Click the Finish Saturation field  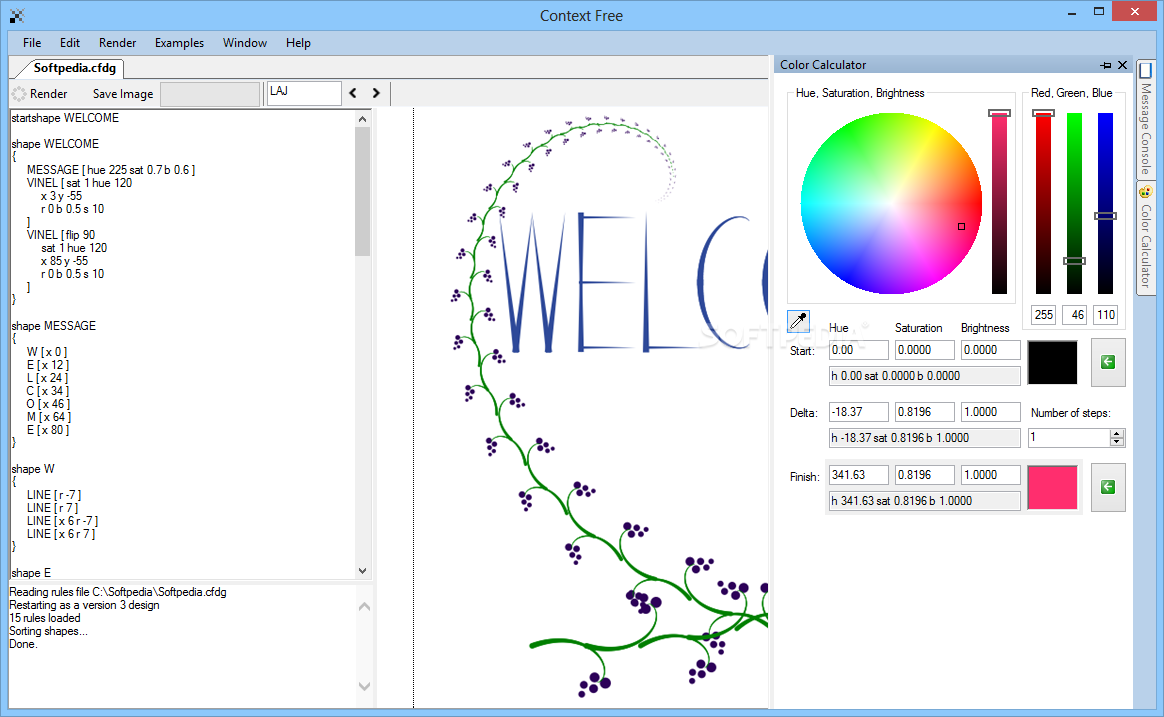(924, 475)
